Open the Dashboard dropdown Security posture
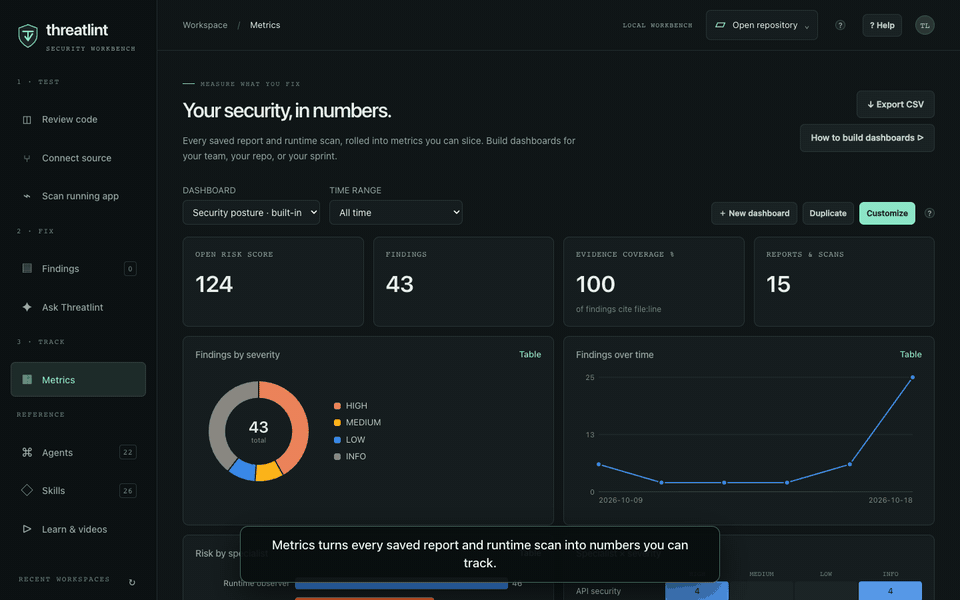 coord(251,212)
